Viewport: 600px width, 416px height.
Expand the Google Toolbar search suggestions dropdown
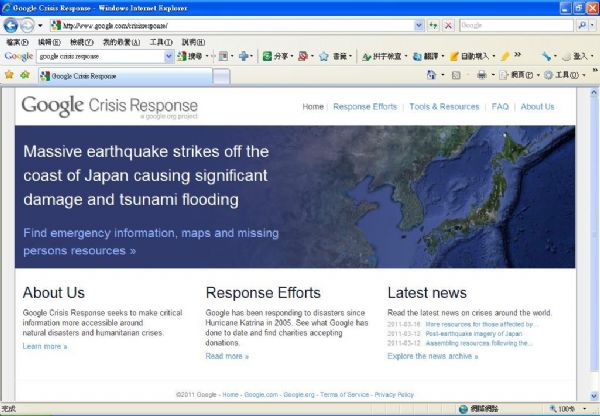pyautogui.click(x=169, y=56)
